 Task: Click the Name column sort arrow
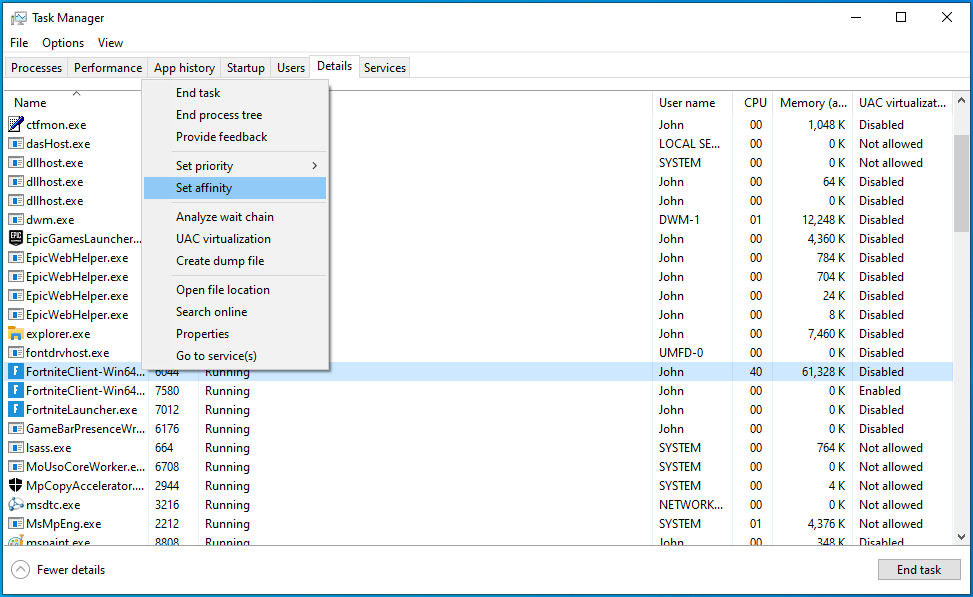point(76,94)
